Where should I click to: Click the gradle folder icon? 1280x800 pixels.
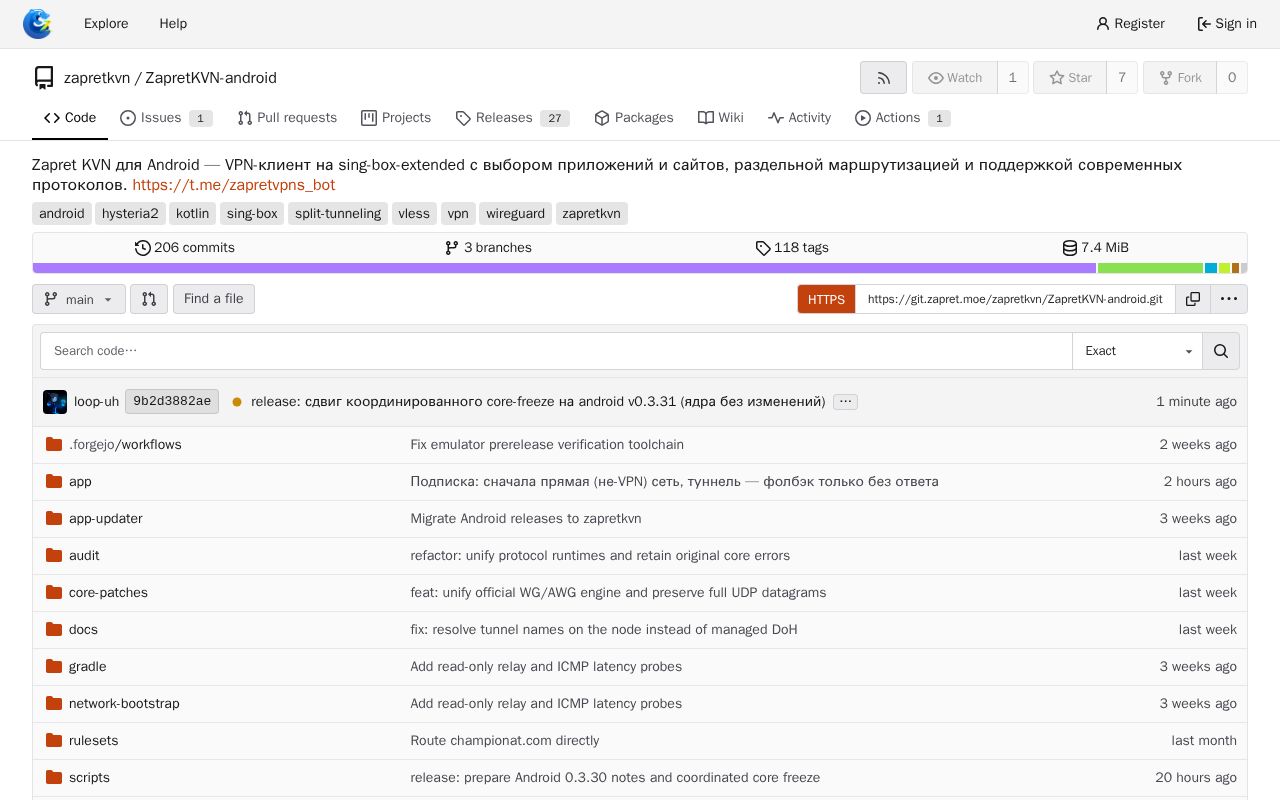54,666
